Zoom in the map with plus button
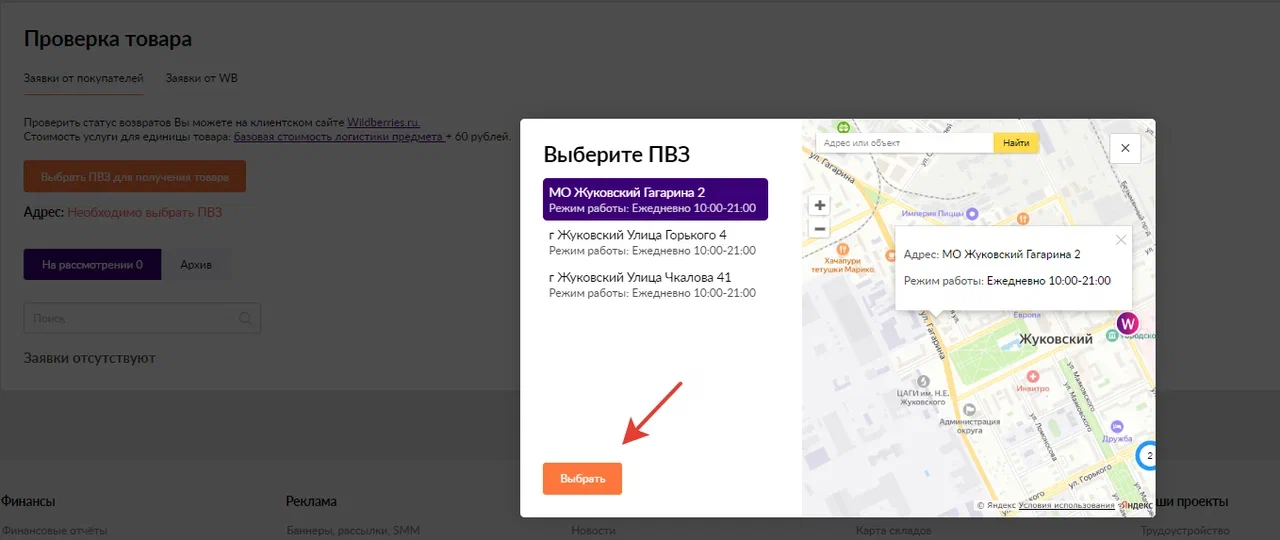 [x=820, y=205]
